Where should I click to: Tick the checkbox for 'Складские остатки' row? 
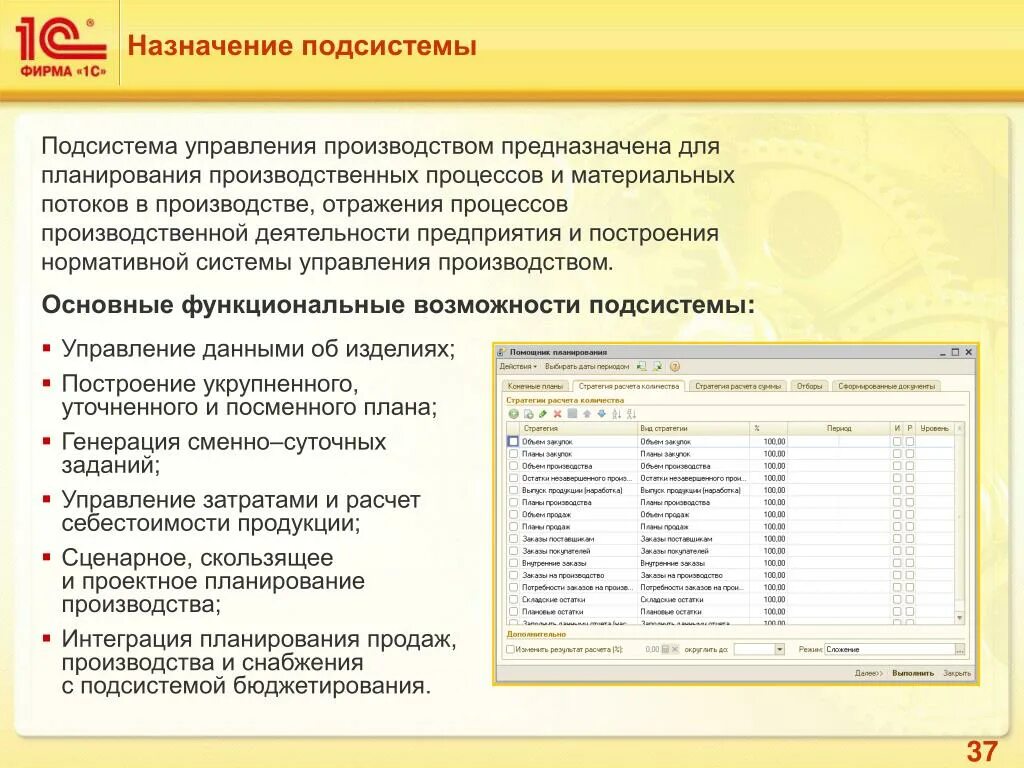[x=513, y=600]
